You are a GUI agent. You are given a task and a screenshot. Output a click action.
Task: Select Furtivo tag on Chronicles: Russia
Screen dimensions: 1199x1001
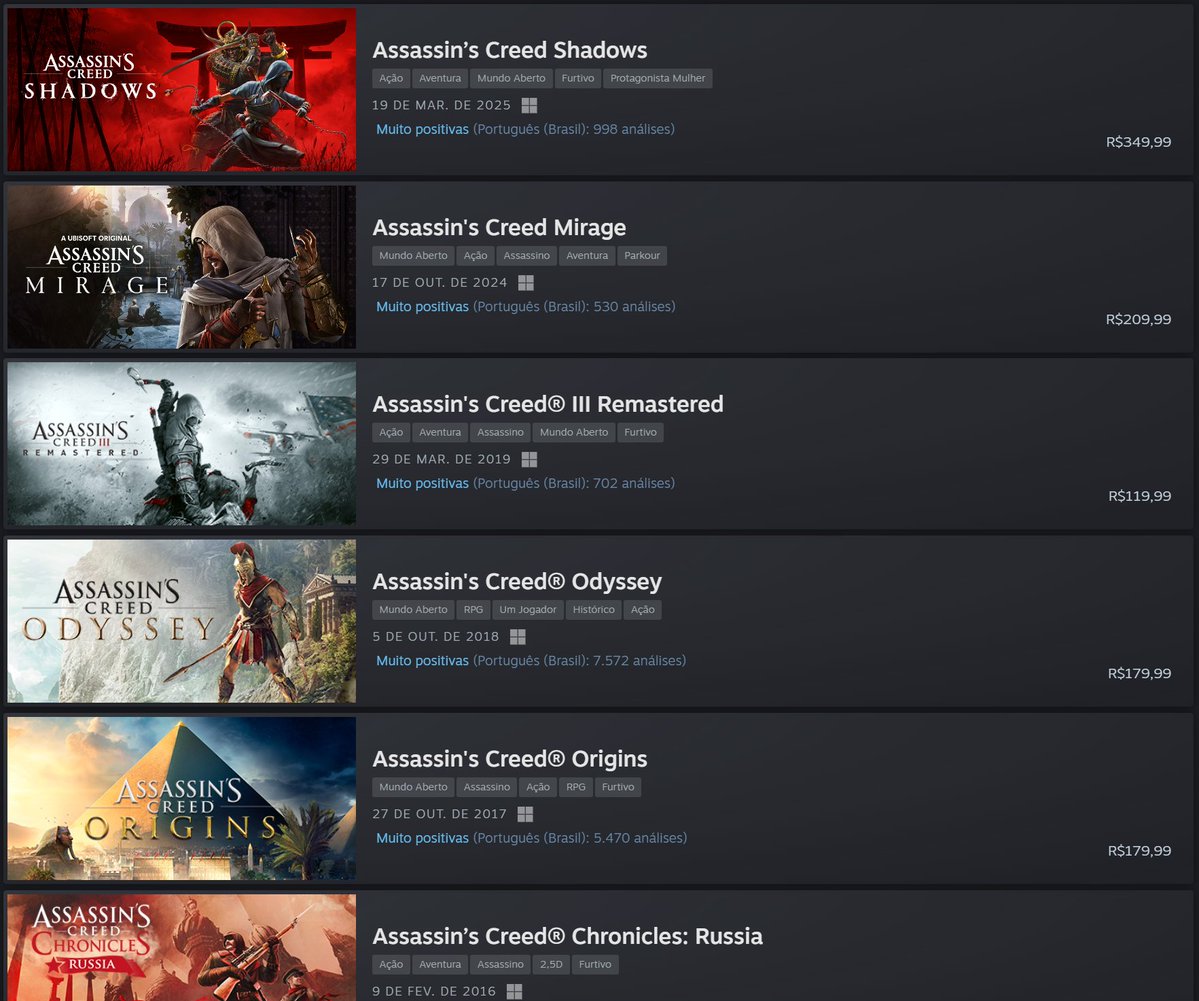click(595, 964)
